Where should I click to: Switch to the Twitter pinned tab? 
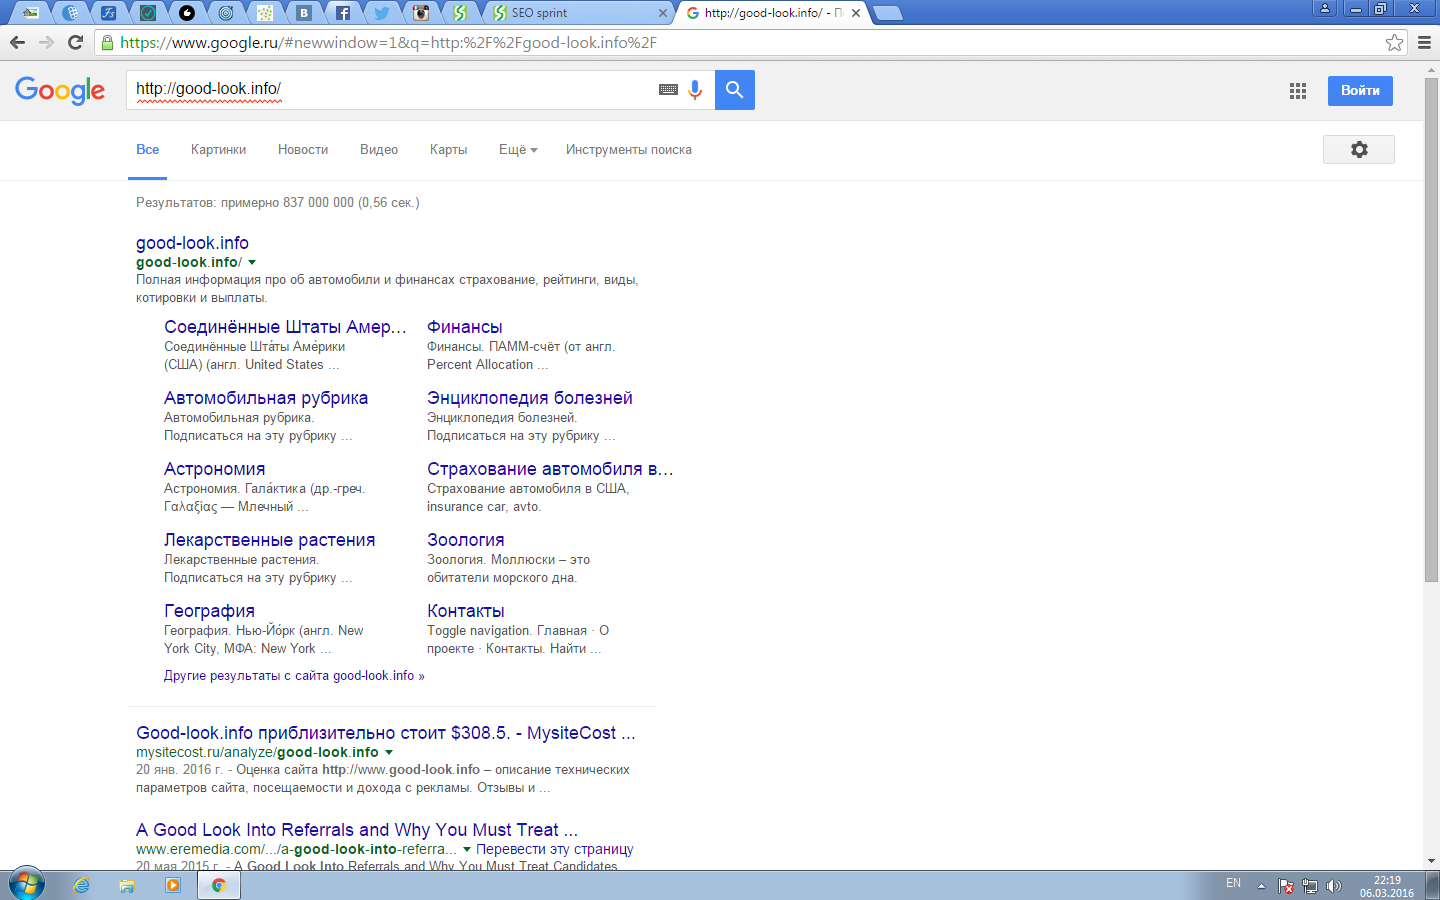382,13
